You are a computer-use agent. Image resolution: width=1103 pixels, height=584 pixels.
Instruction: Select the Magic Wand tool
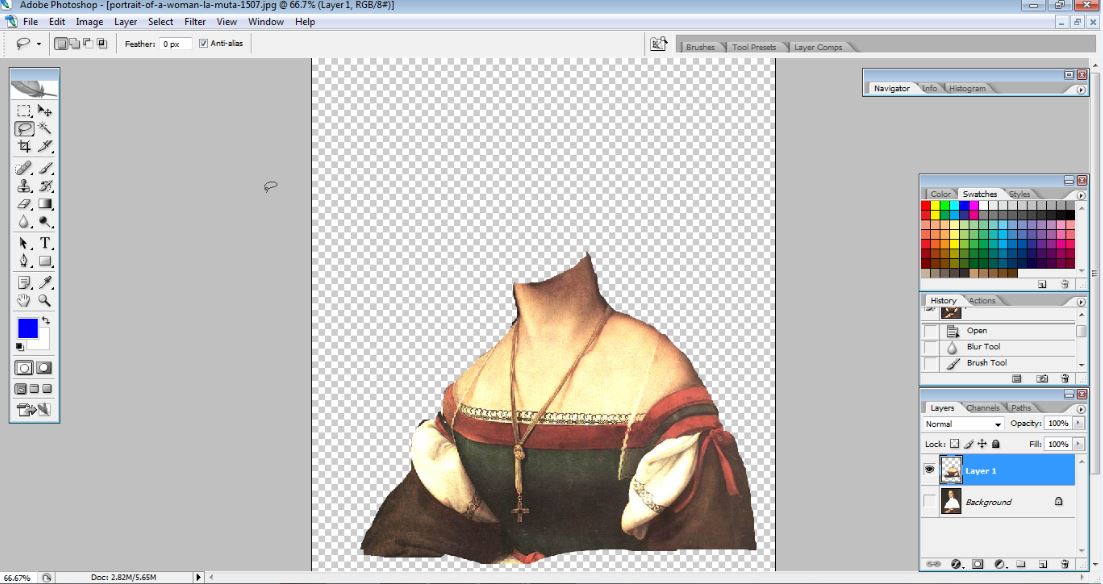[x=44, y=128]
